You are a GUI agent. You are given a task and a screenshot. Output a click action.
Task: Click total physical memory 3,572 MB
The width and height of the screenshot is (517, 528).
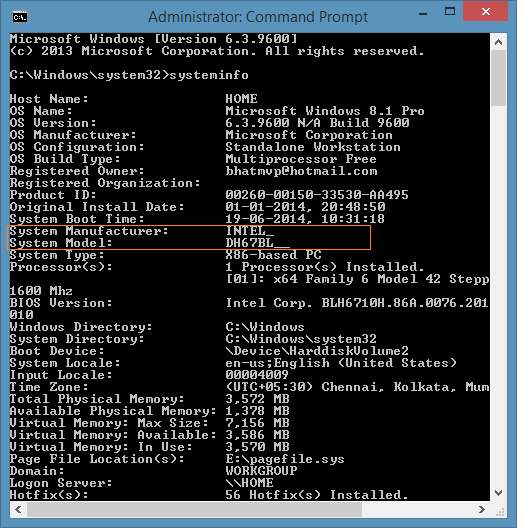pos(257,399)
